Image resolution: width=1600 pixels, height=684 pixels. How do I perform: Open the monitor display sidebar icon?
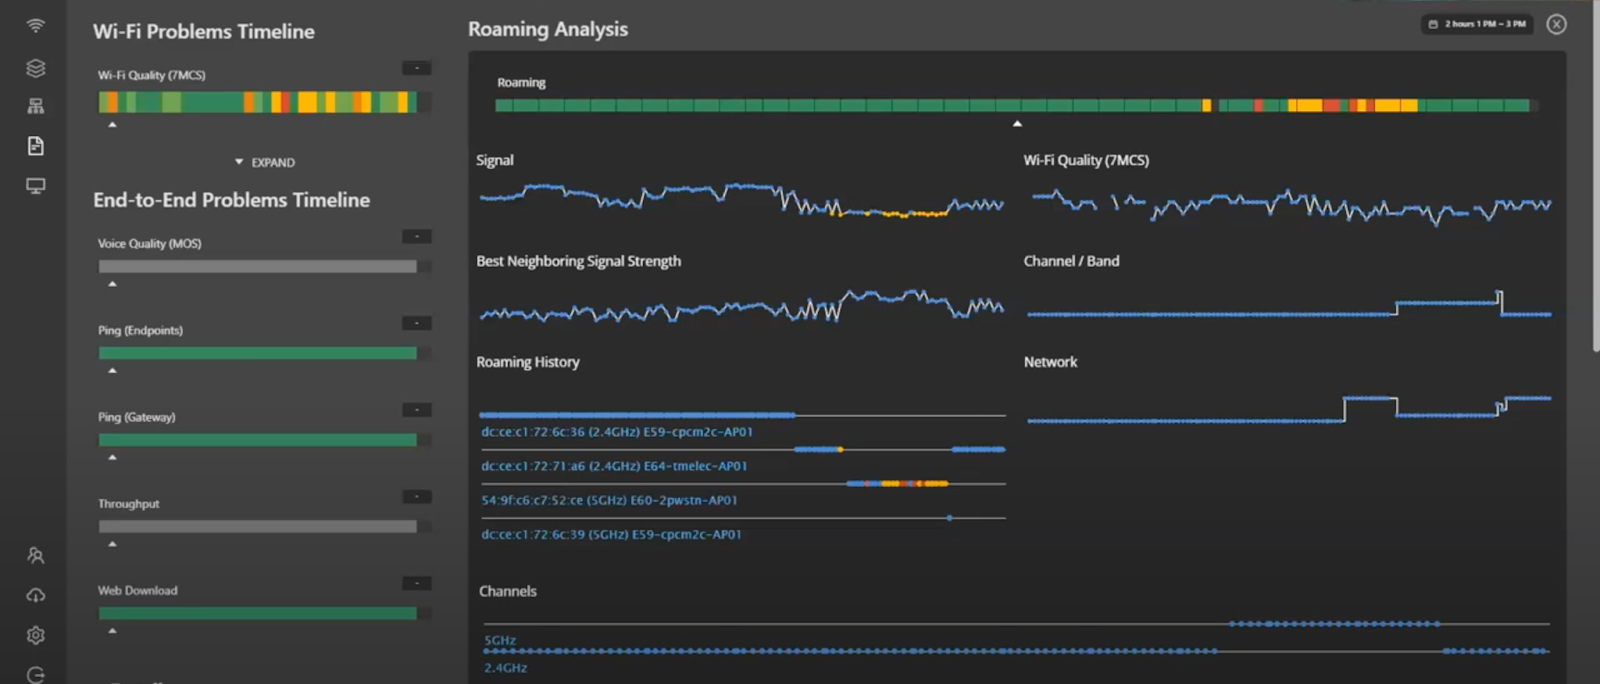pyautogui.click(x=36, y=186)
